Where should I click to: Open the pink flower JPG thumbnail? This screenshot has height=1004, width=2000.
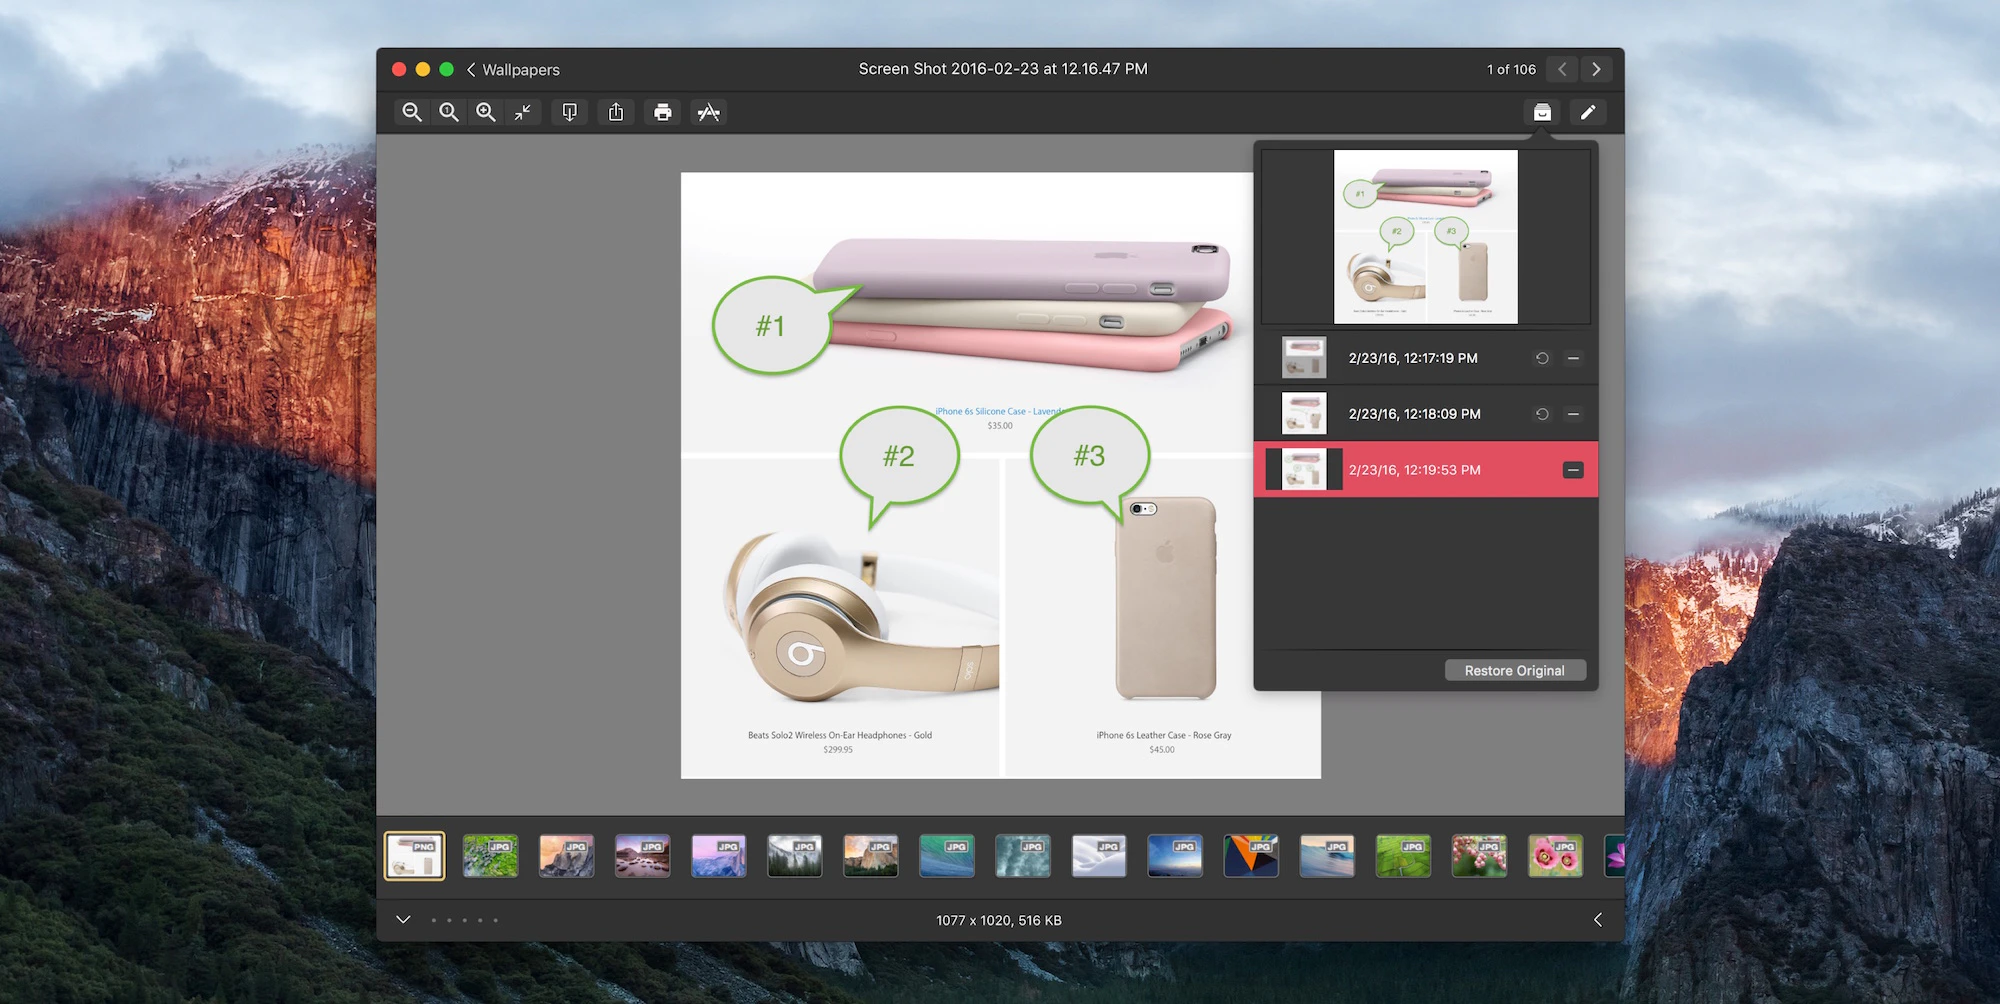1555,856
